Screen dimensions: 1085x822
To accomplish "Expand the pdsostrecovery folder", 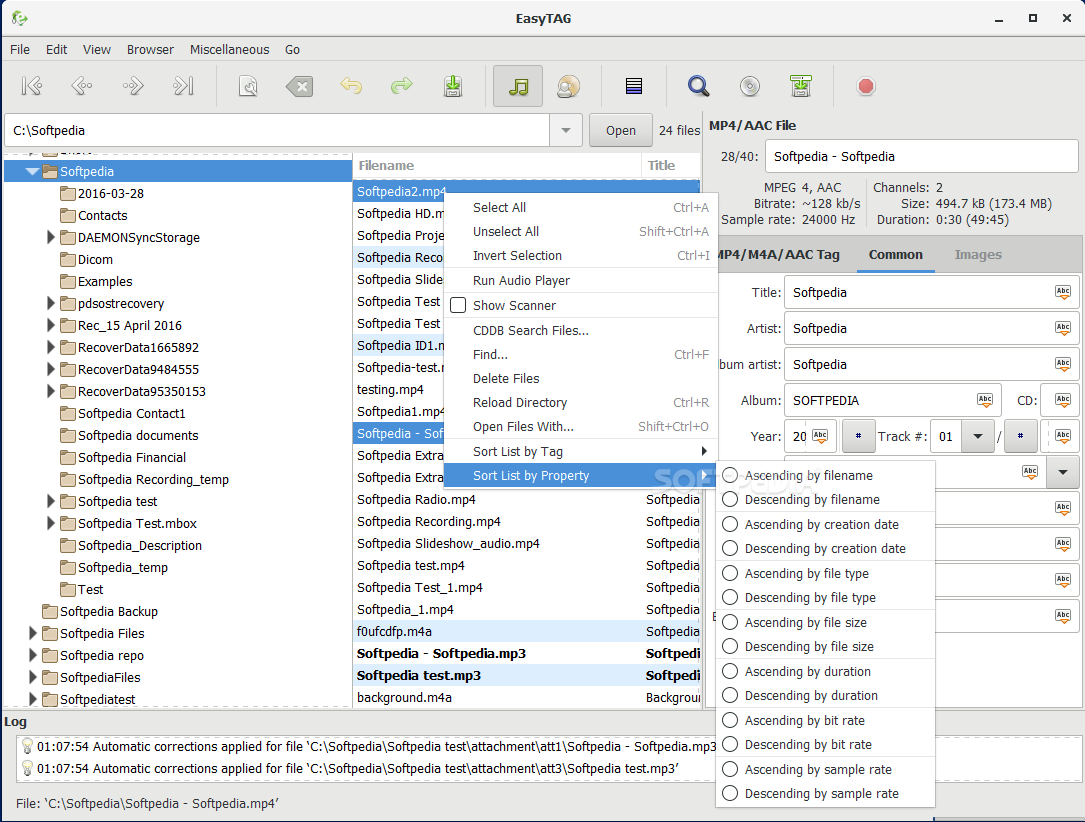I will [x=51, y=303].
